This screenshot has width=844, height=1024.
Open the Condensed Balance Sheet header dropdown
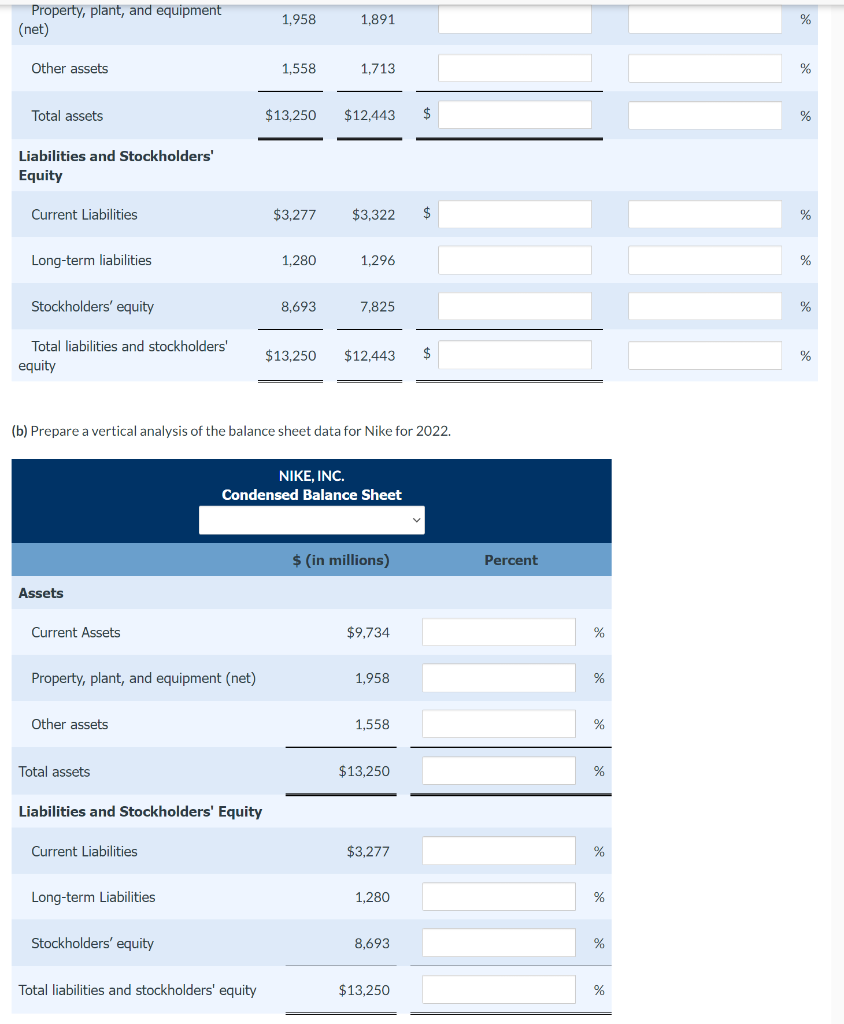tap(311, 520)
